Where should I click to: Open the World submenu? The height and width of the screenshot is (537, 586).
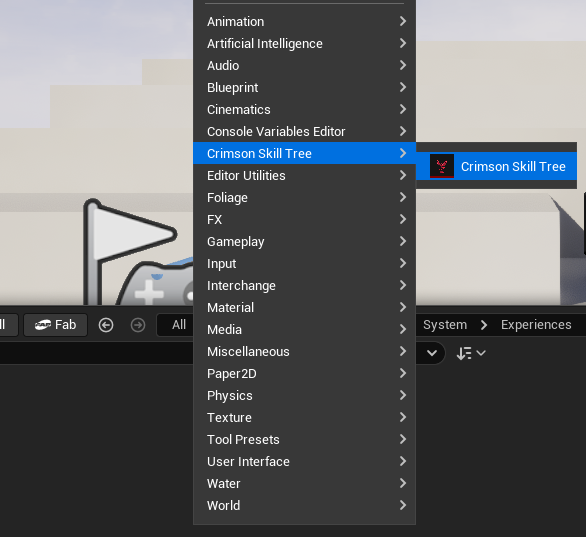(304, 506)
